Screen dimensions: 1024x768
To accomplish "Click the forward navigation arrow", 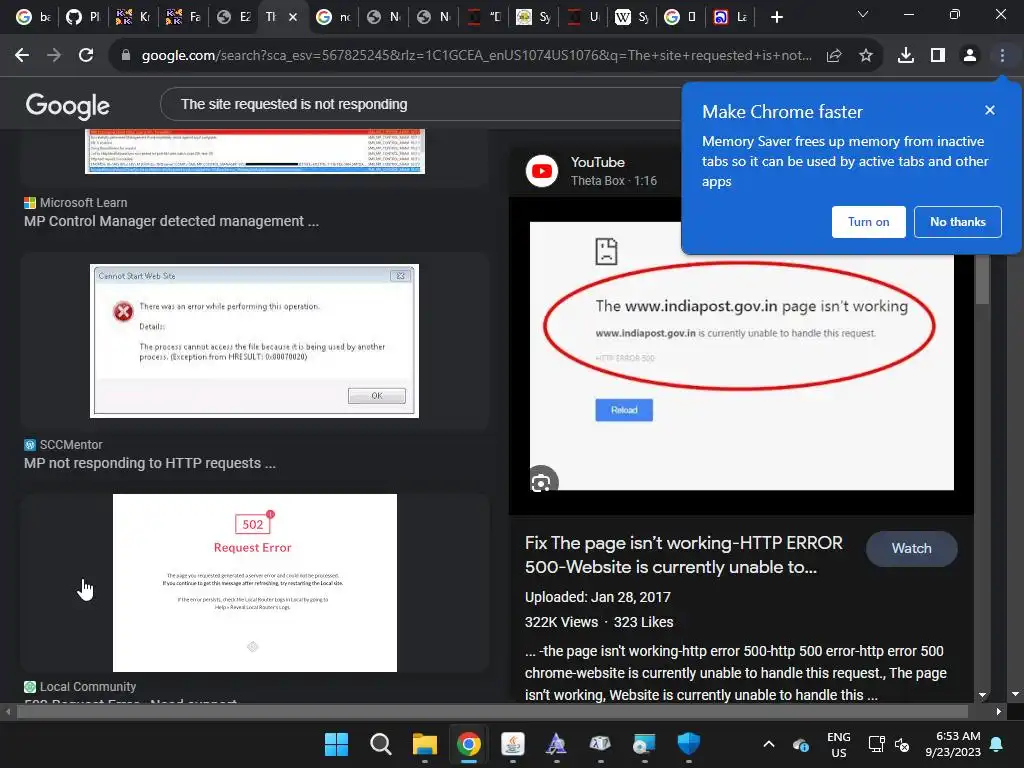I will pyautogui.click(x=54, y=56).
